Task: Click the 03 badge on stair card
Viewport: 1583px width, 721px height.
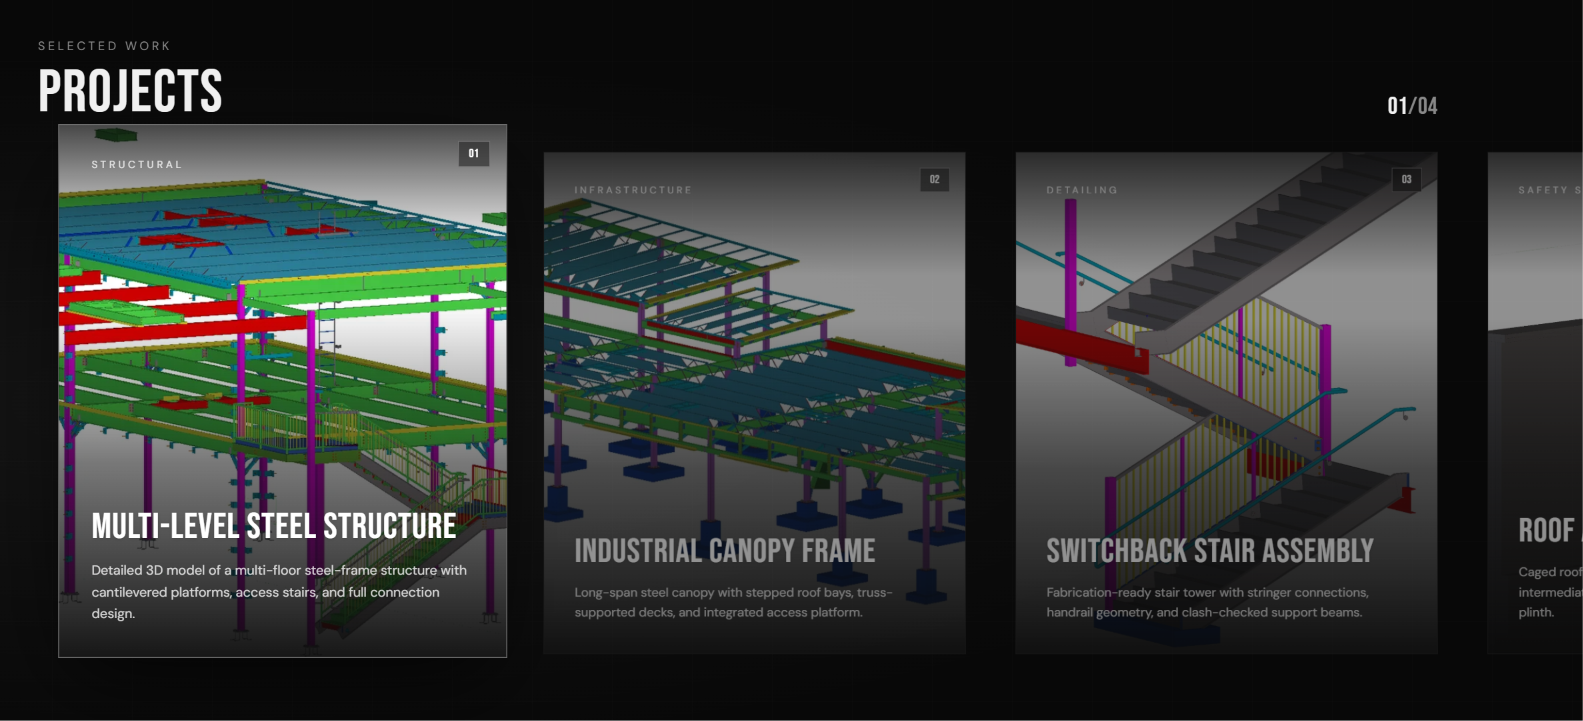Action: pos(1407,180)
